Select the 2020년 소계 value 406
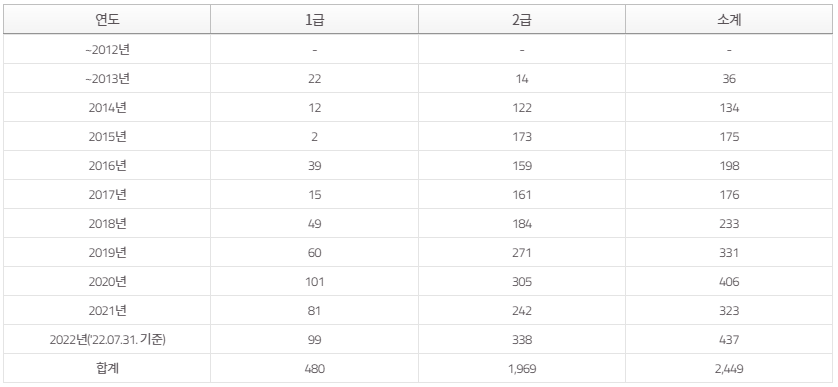This screenshot has height=387, width=838. point(729,281)
